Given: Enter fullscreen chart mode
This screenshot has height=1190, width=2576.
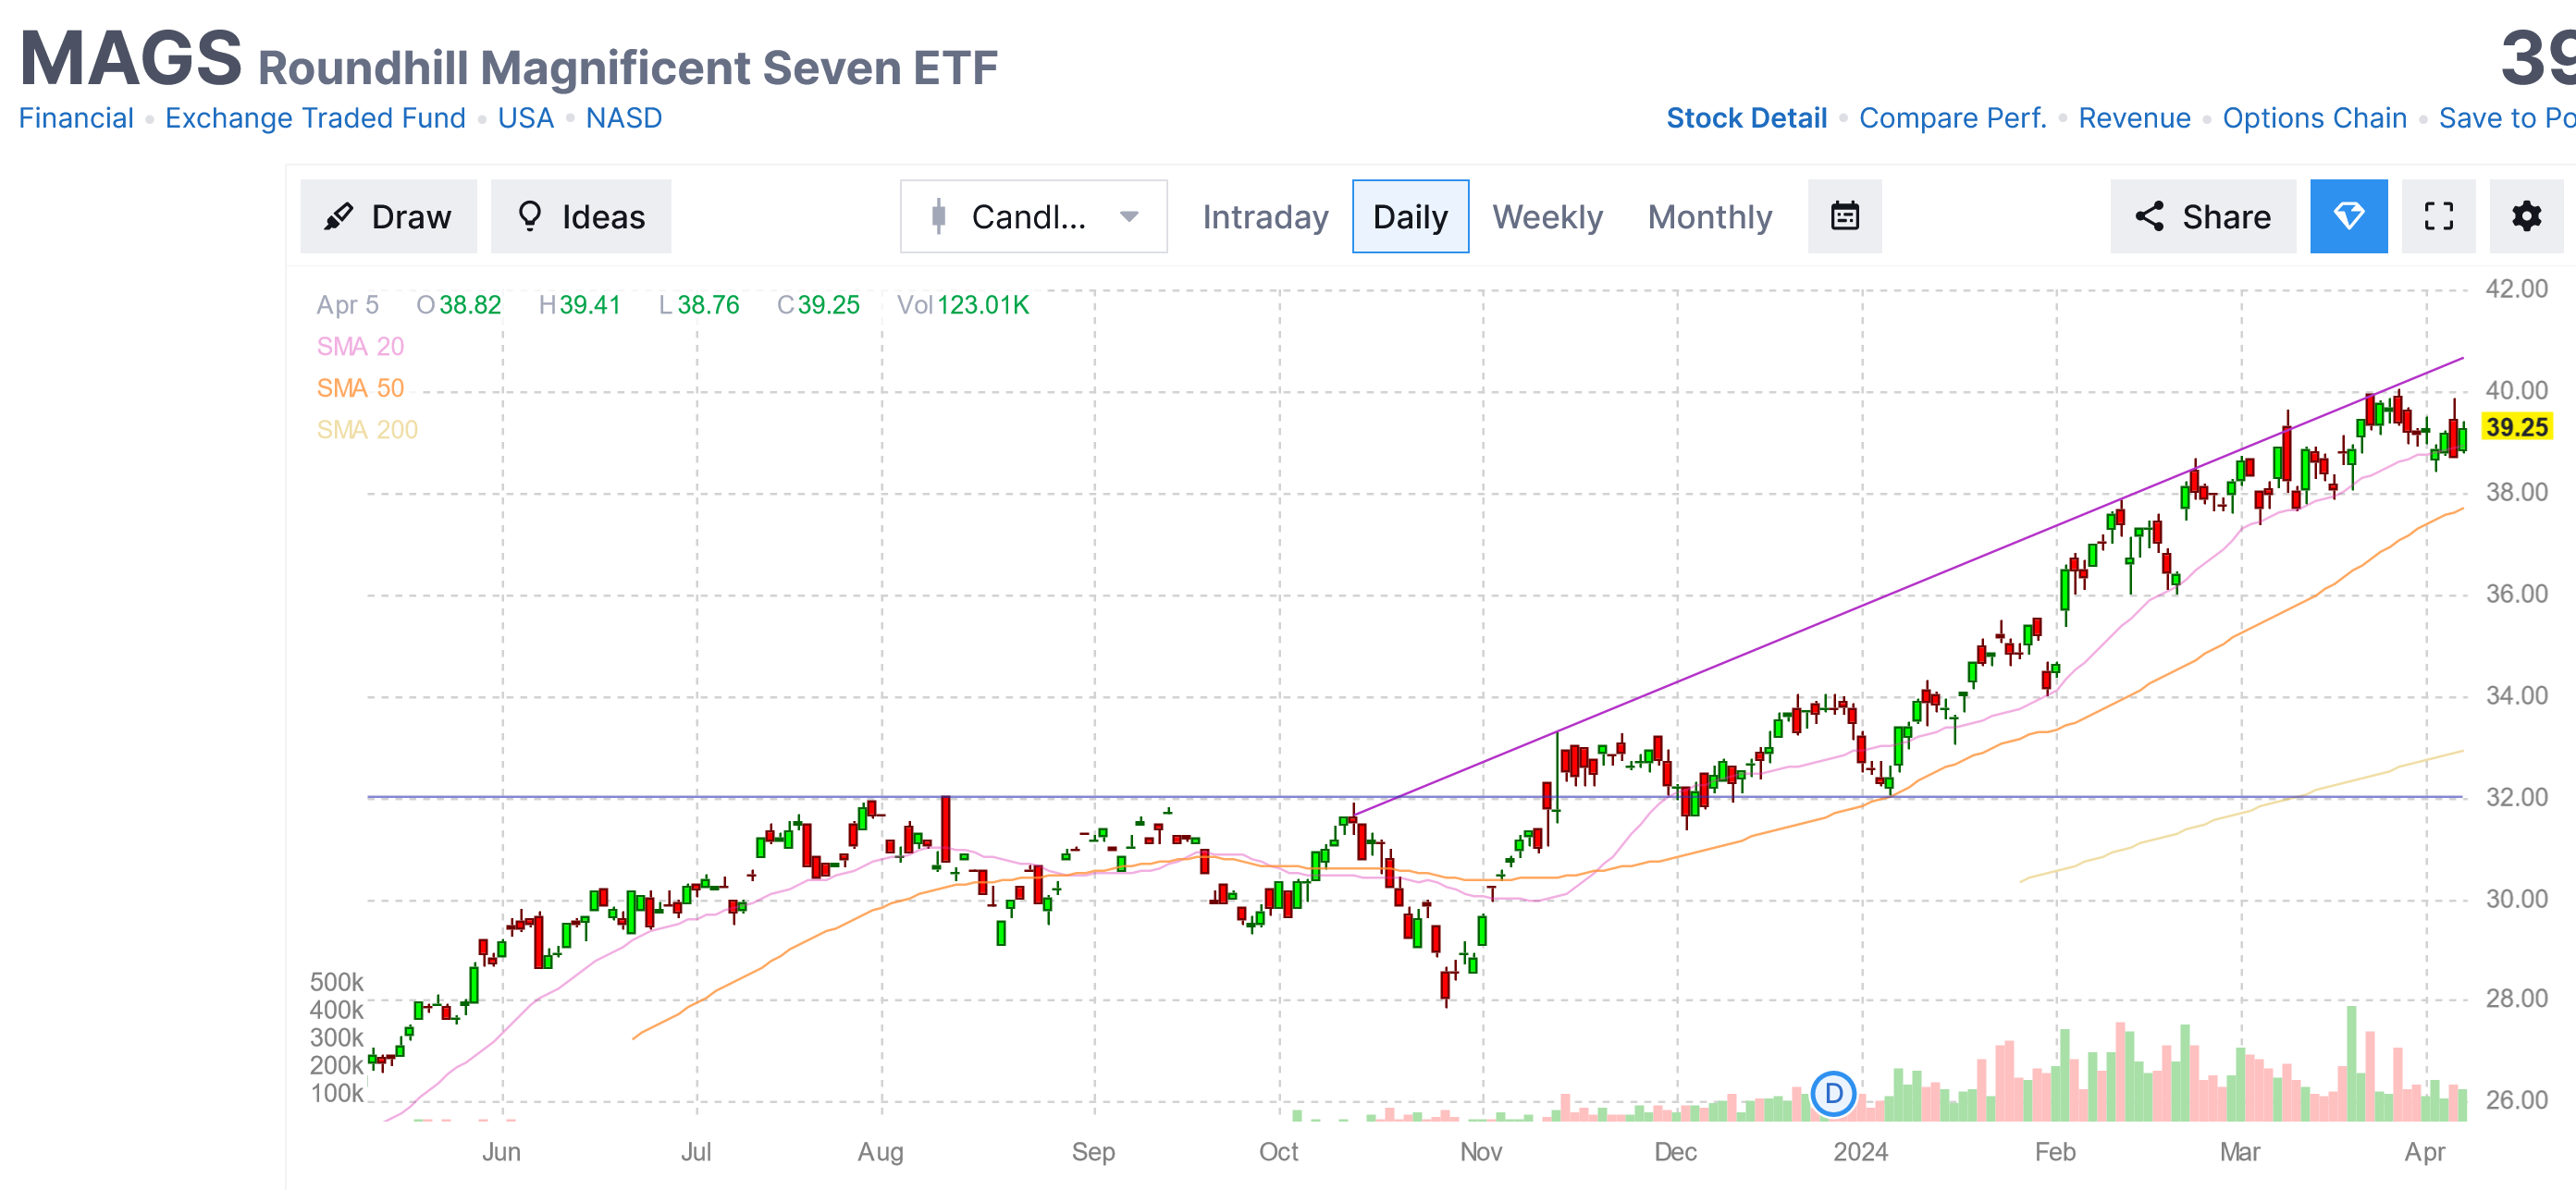Looking at the screenshot, I should point(2438,216).
